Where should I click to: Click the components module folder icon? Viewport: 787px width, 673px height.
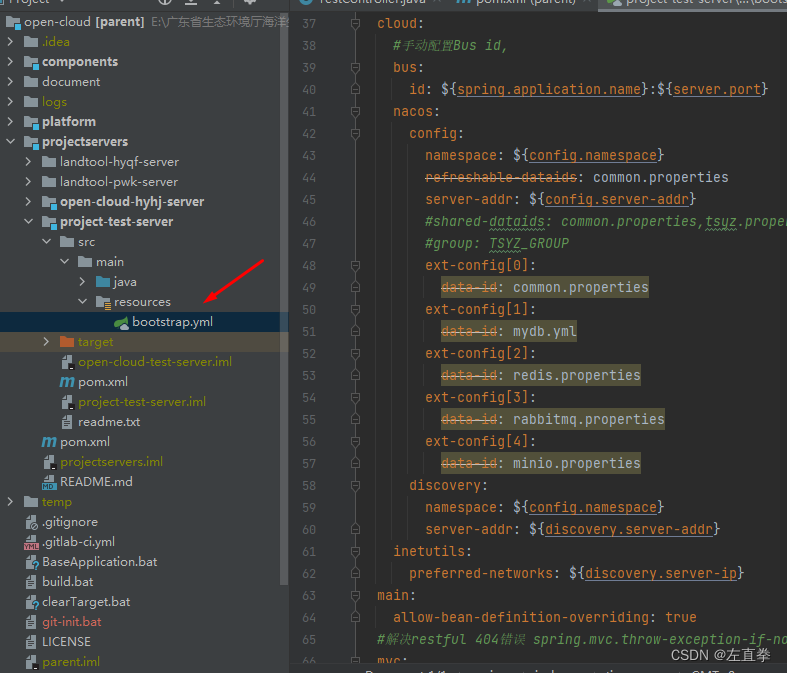point(31,62)
